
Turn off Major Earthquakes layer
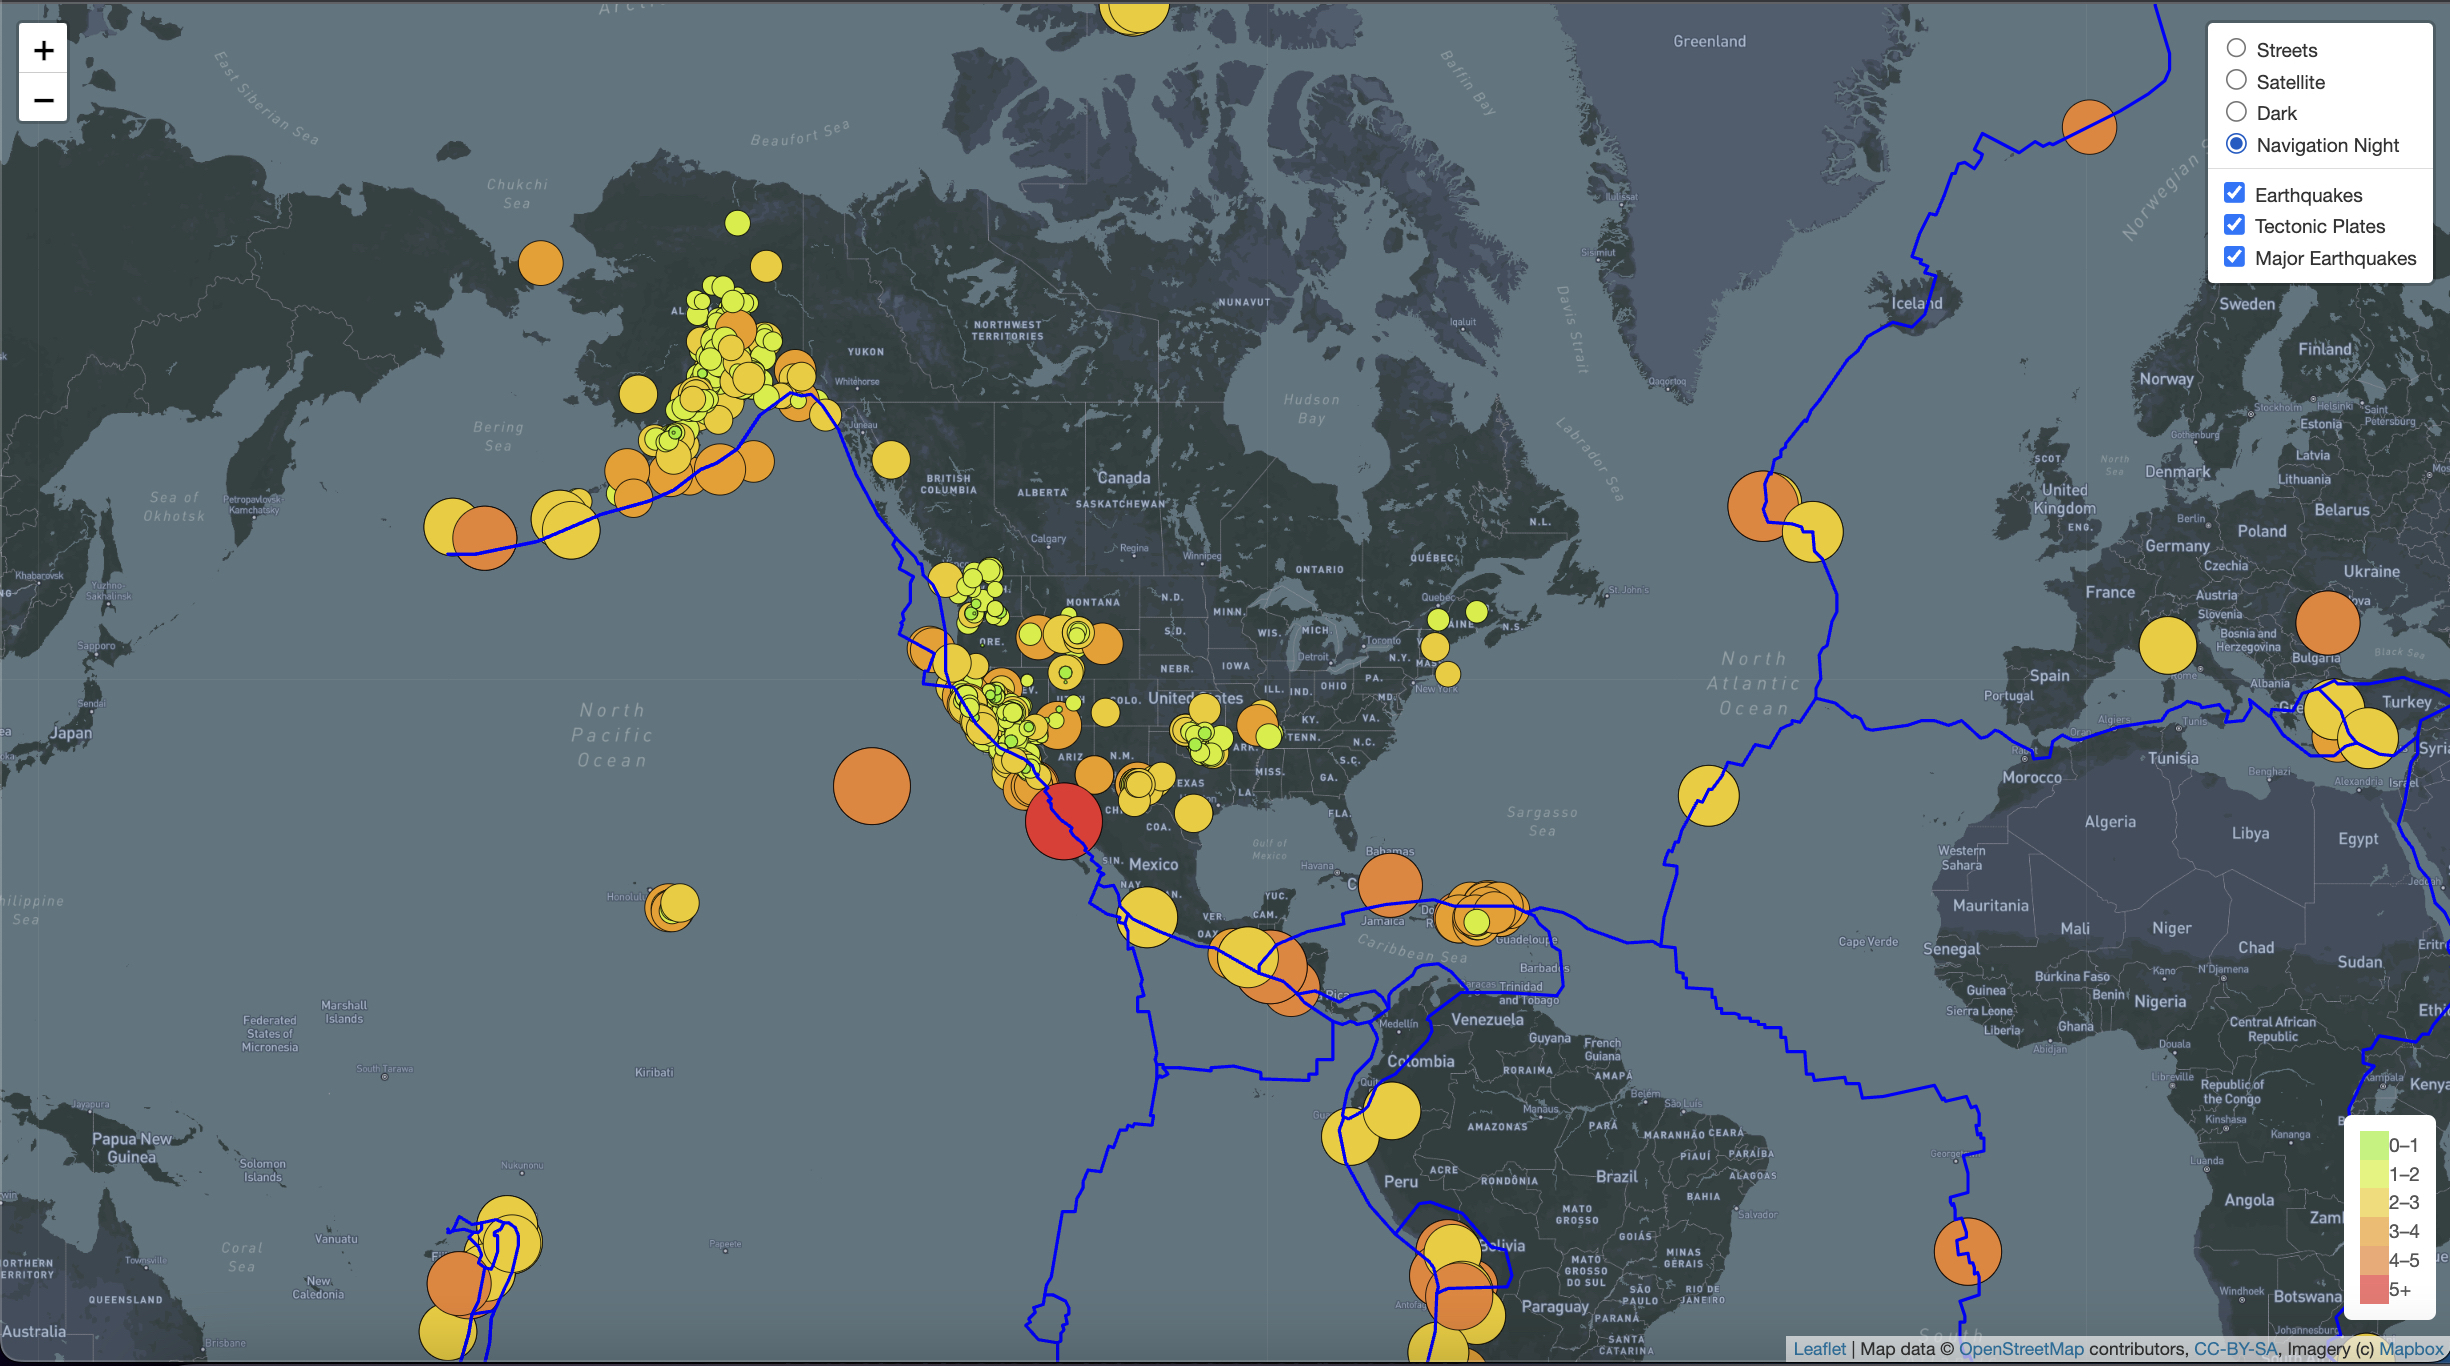click(2236, 256)
